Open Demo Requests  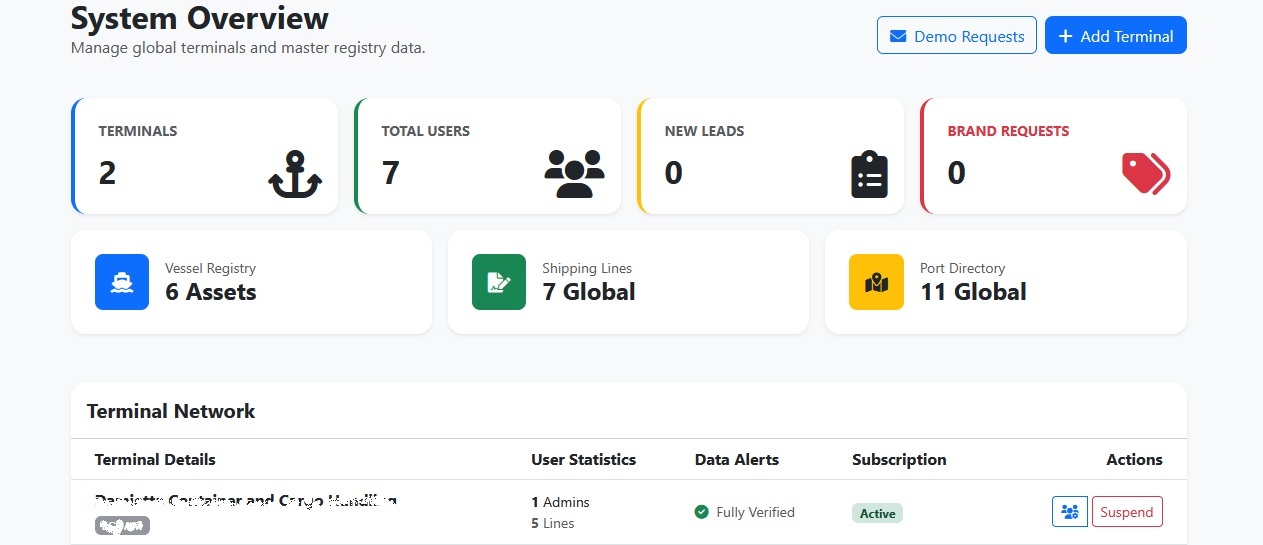click(x=956, y=36)
